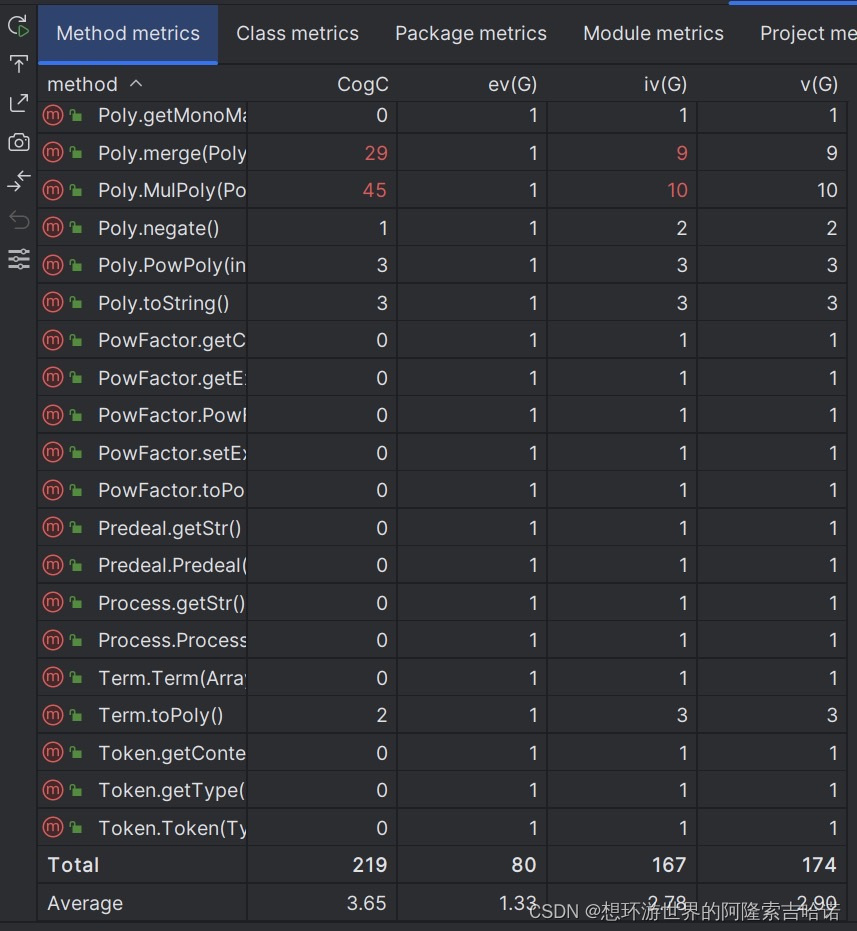857x931 pixels.
Task: Open the Package metrics tab
Action: pyautogui.click(x=470, y=33)
